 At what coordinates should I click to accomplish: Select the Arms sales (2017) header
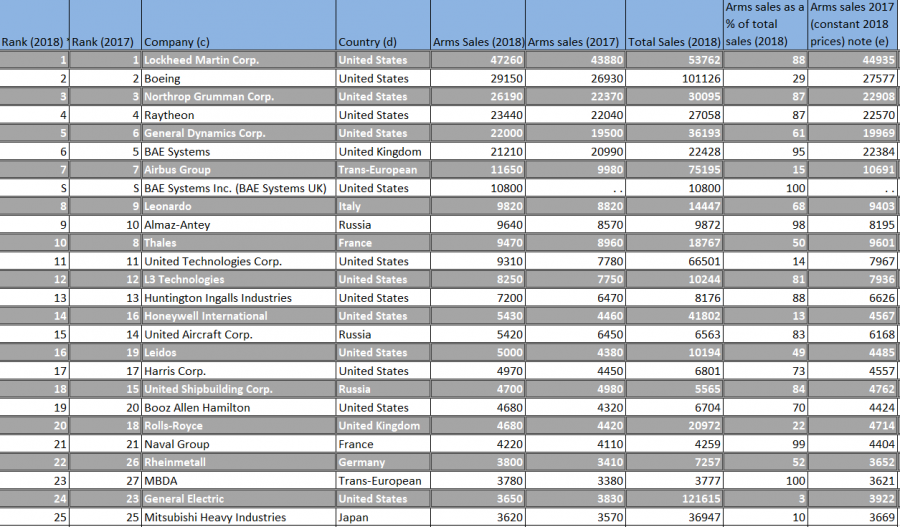coord(576,25)
